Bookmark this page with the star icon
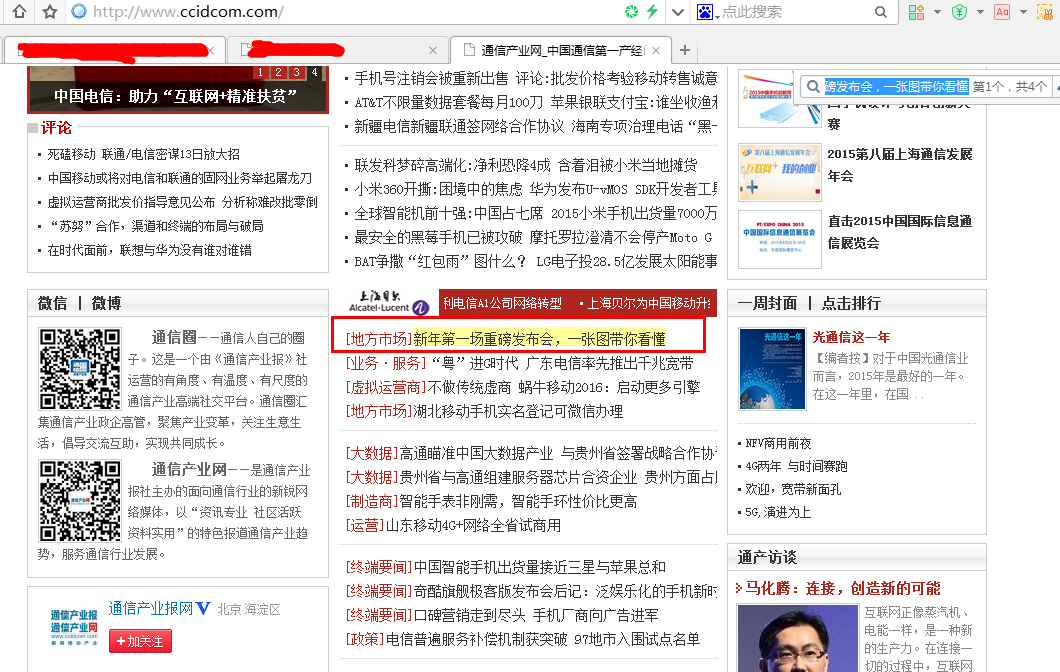The image size is (1060, 672). [x=50, y=11]
